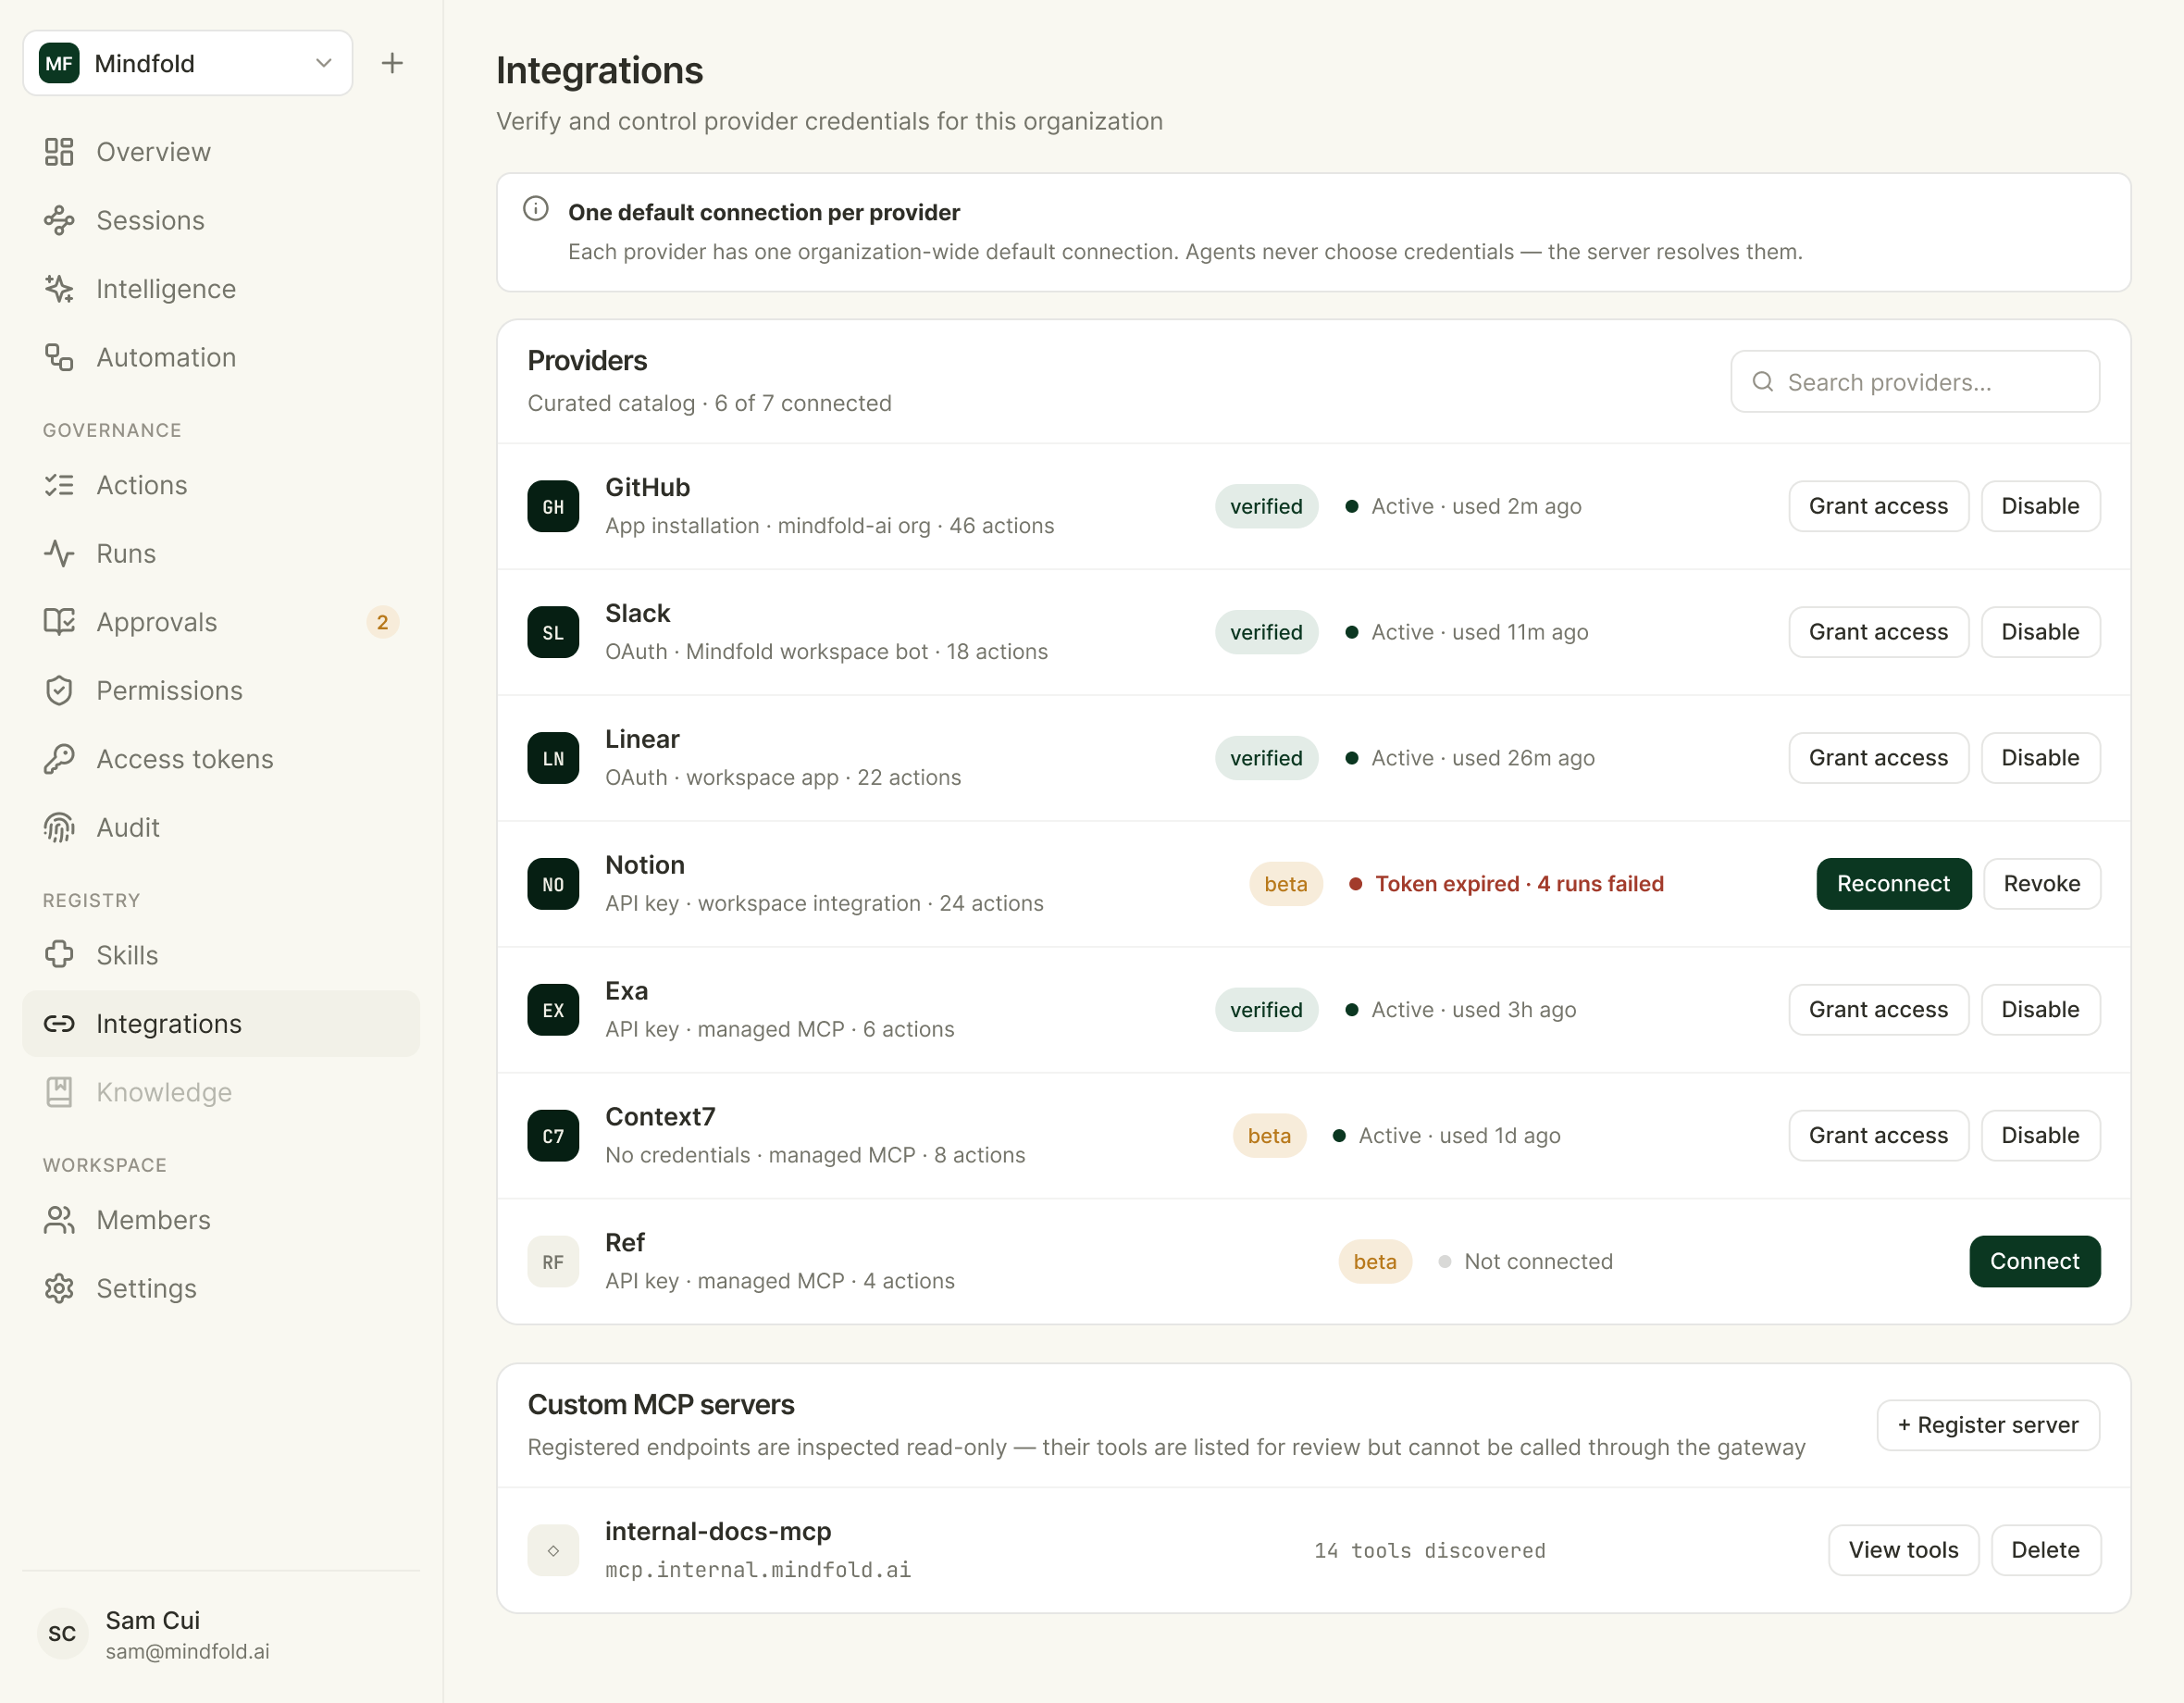Click the C7 Context7 provider badge
This screenshot has width=2184, height=1703.
[x=553, y=1136]
